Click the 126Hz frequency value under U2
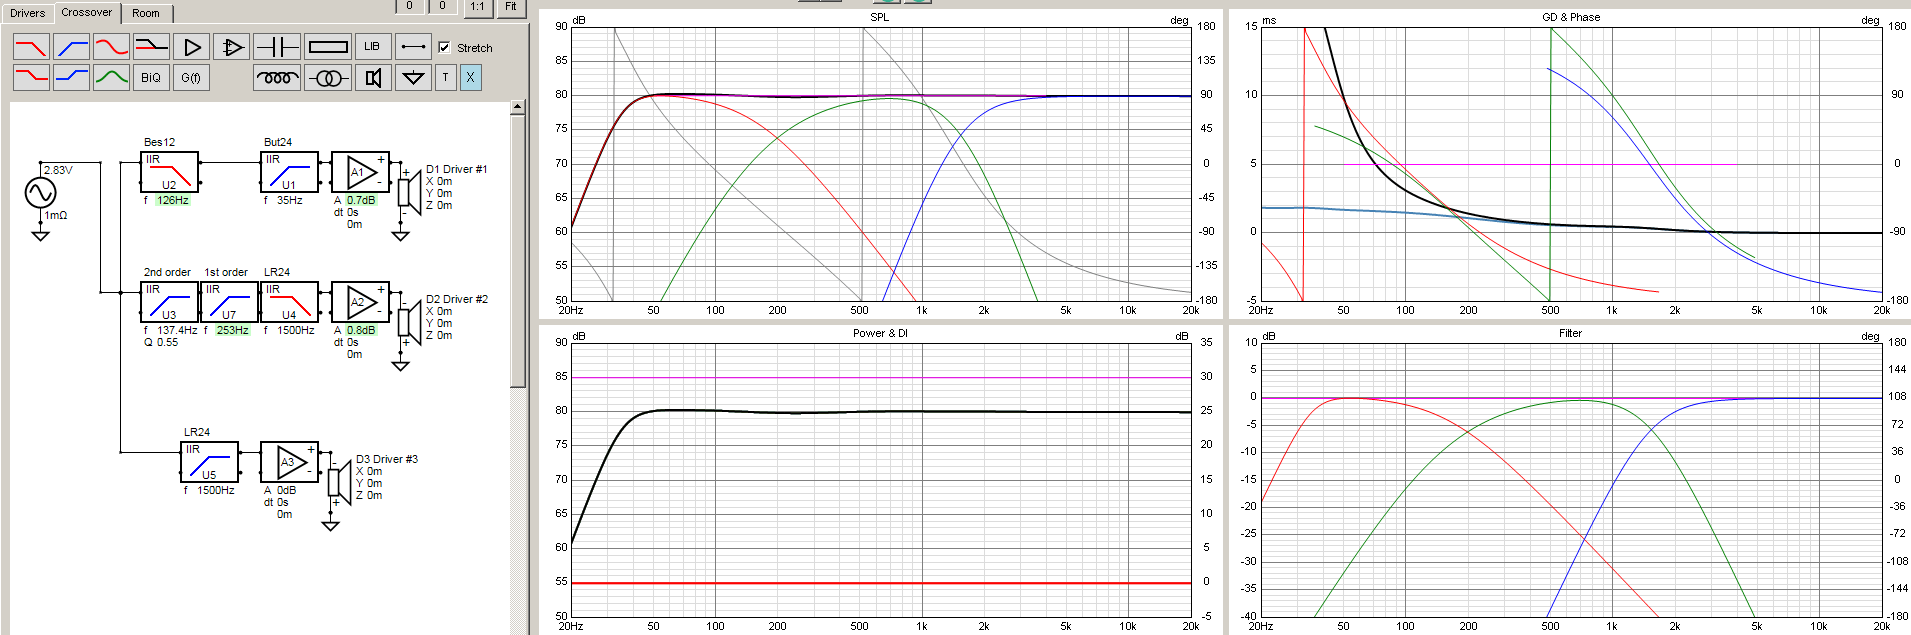 pyautogui.click(x=173, y=200)
